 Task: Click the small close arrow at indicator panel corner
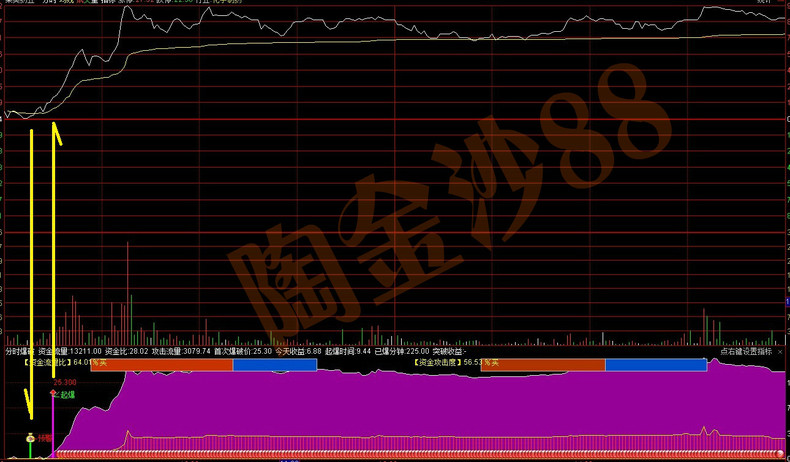780,352
